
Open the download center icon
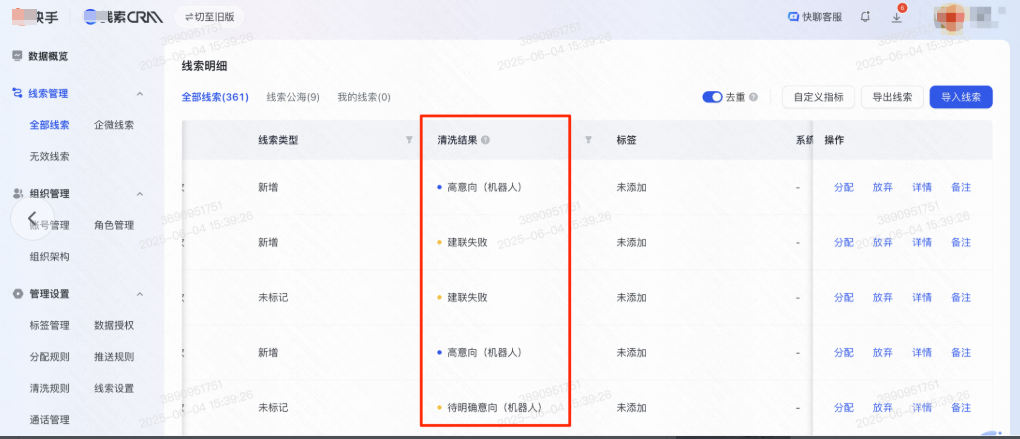(x=896, y=18)
